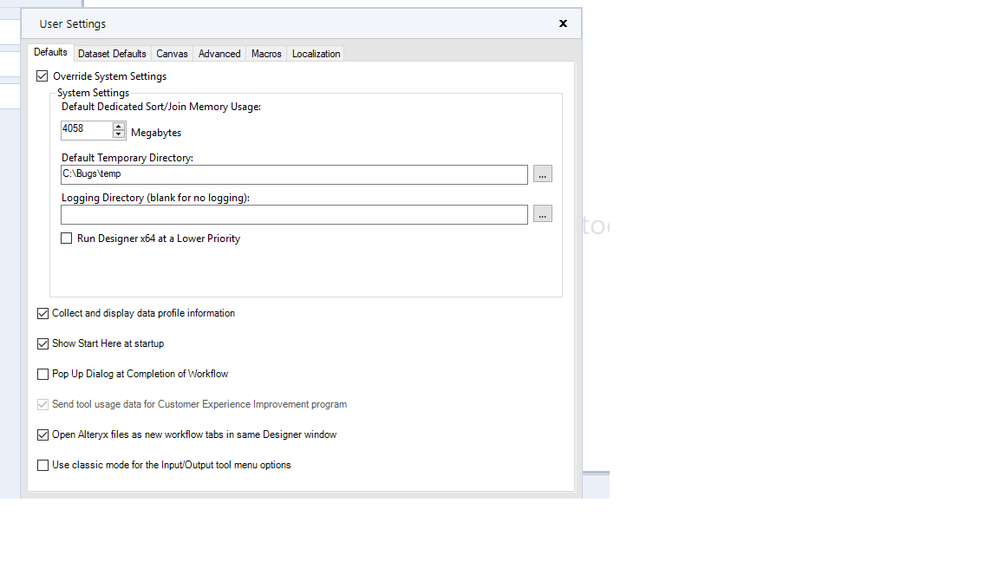Click the Default Temporary Directory field

pos(294,175)
